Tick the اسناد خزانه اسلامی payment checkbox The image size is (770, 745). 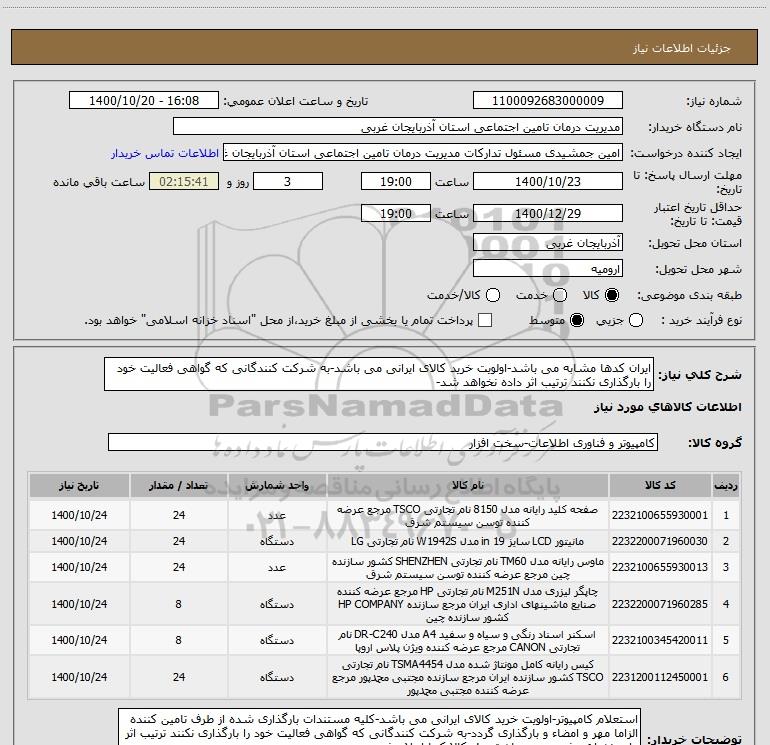[x=485, y=320]
